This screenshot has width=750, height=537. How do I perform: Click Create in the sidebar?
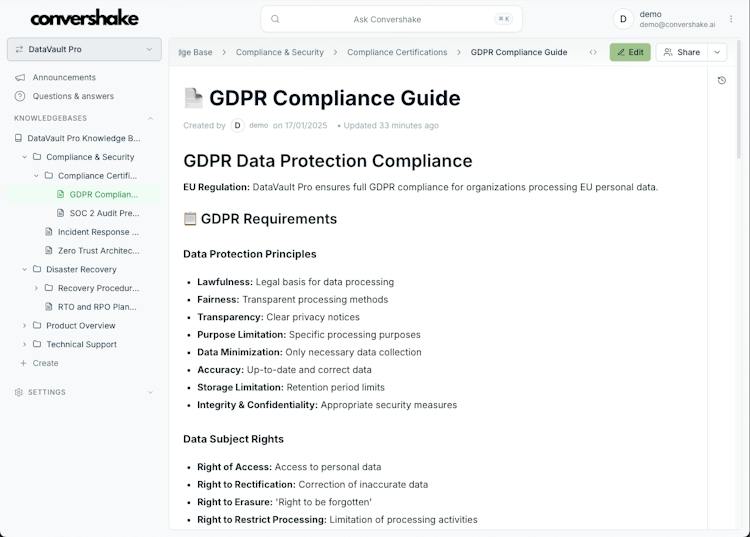45,363
